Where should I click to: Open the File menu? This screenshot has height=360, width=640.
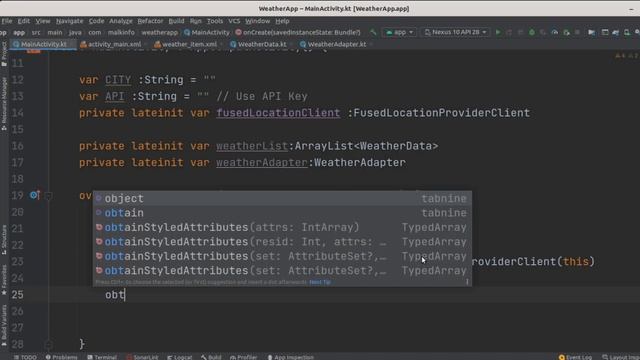[7, 21]
